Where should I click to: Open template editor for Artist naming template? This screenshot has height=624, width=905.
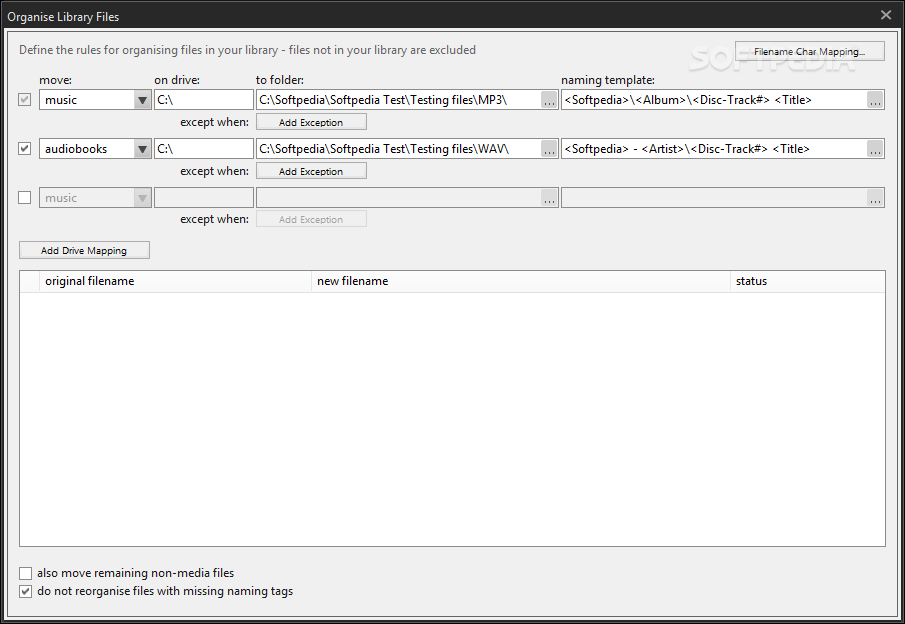pyautogui.click(x=875, y=149)
